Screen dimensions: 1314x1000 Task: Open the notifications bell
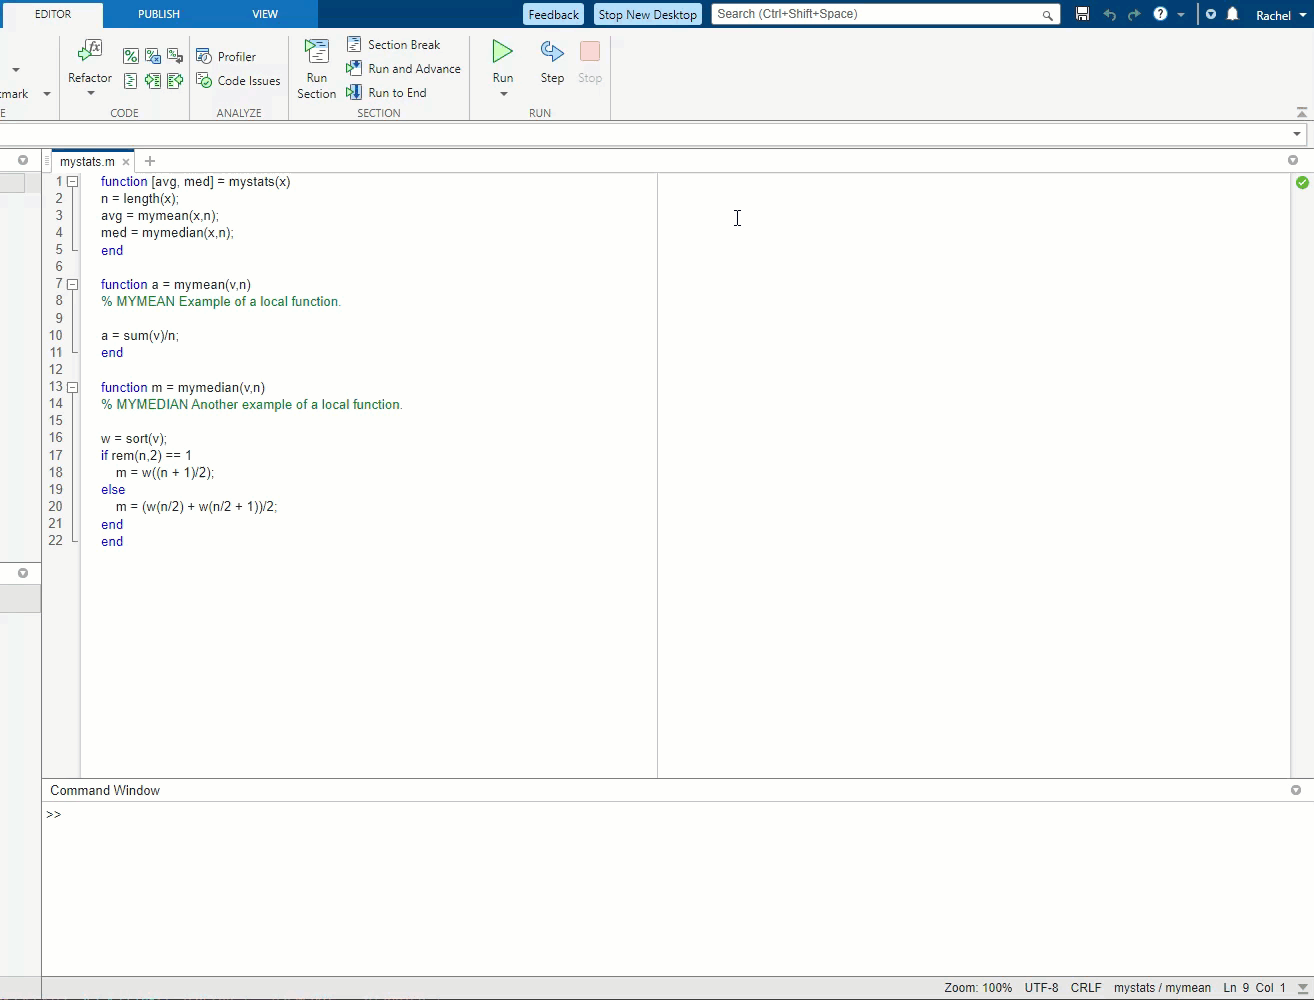pos(1233,14)
